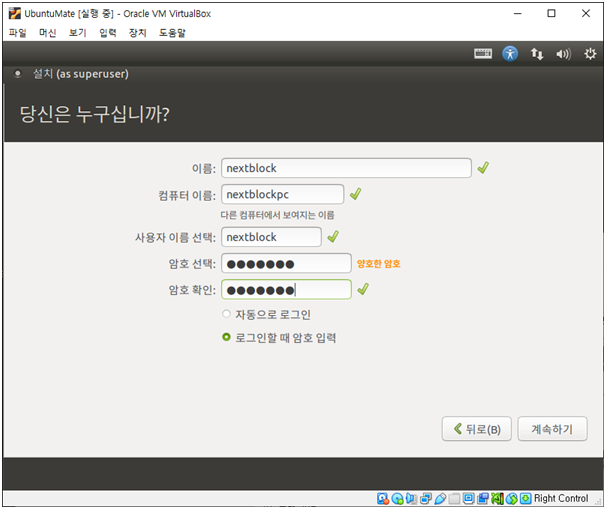Click the keyboard capture green-arrow icon

pyautogui.click(x=525, y=499)
